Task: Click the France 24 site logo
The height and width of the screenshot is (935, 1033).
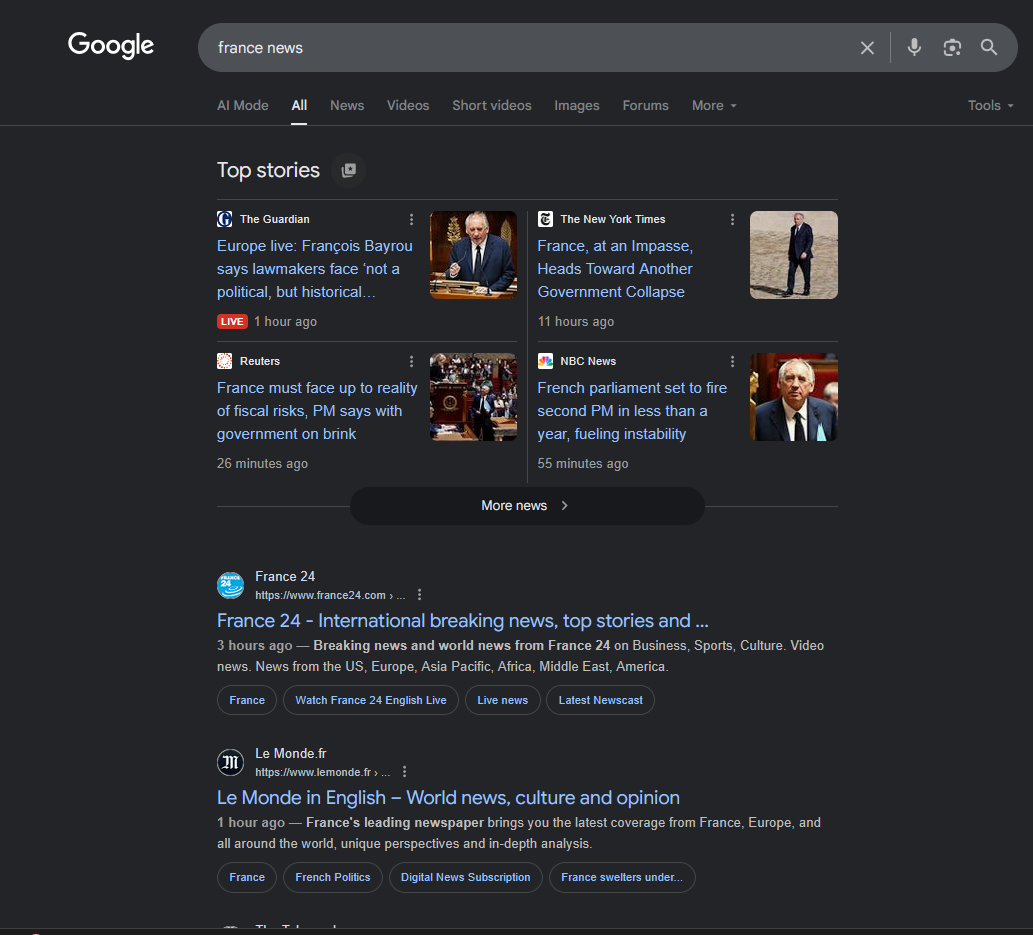Action: pyautogui.click(x=231, y=585)
